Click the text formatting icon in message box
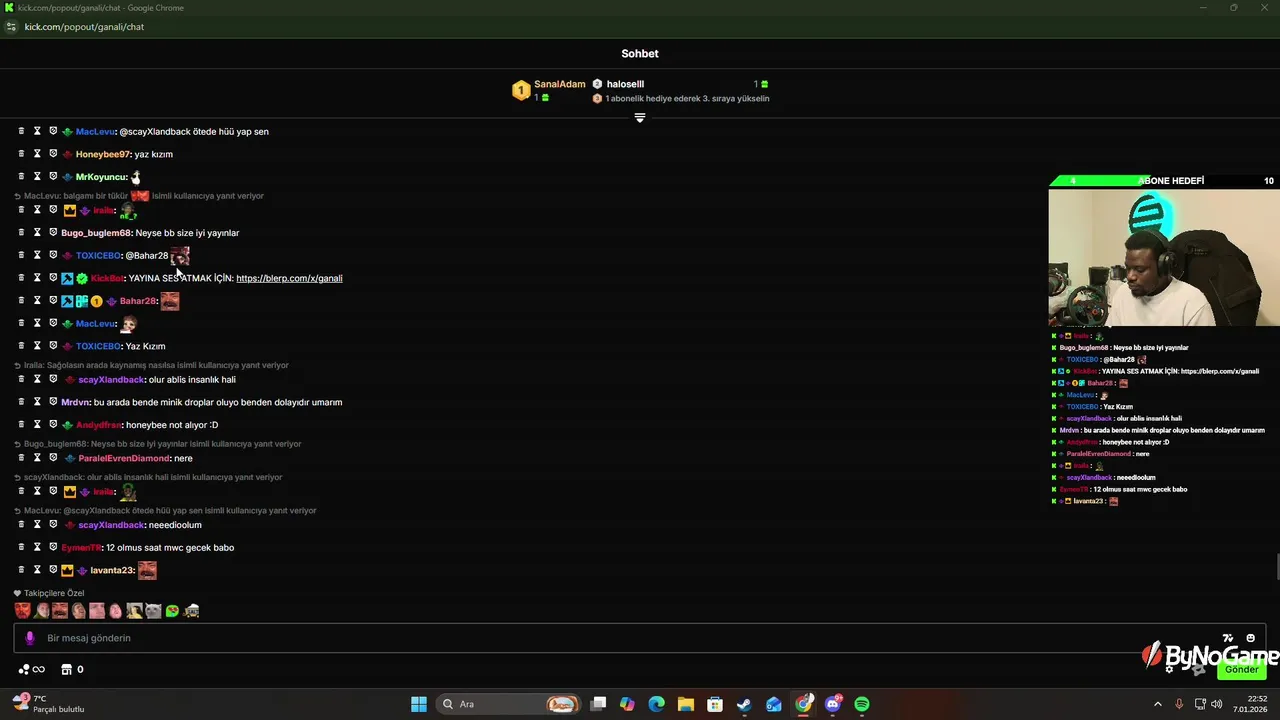Screen dimensions: 1280x720 point(1228,638)
